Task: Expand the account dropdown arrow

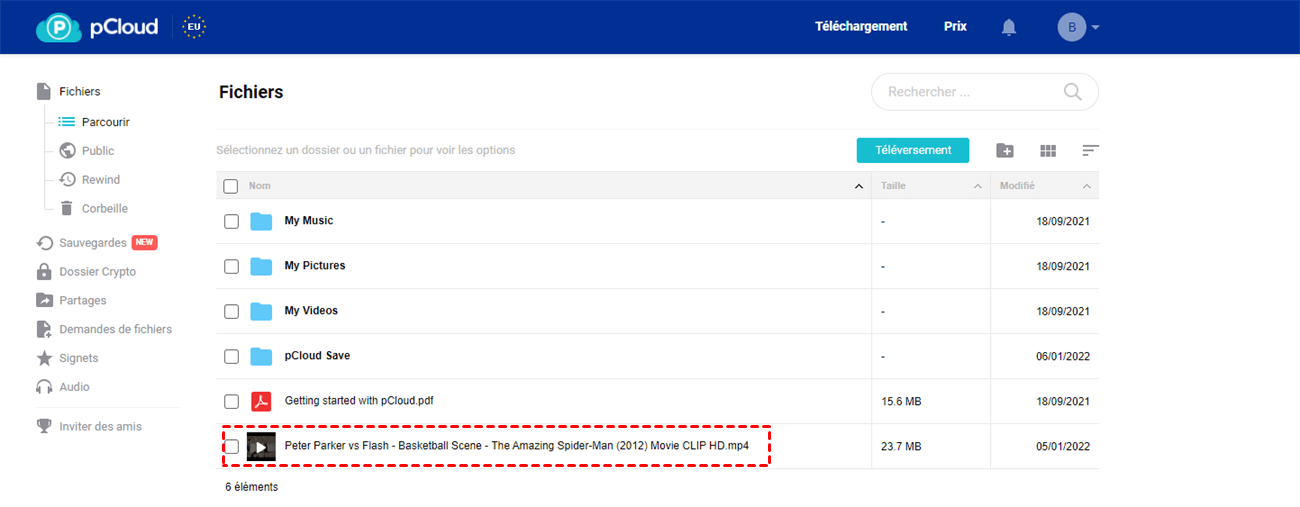Action: pos(1096,27)
